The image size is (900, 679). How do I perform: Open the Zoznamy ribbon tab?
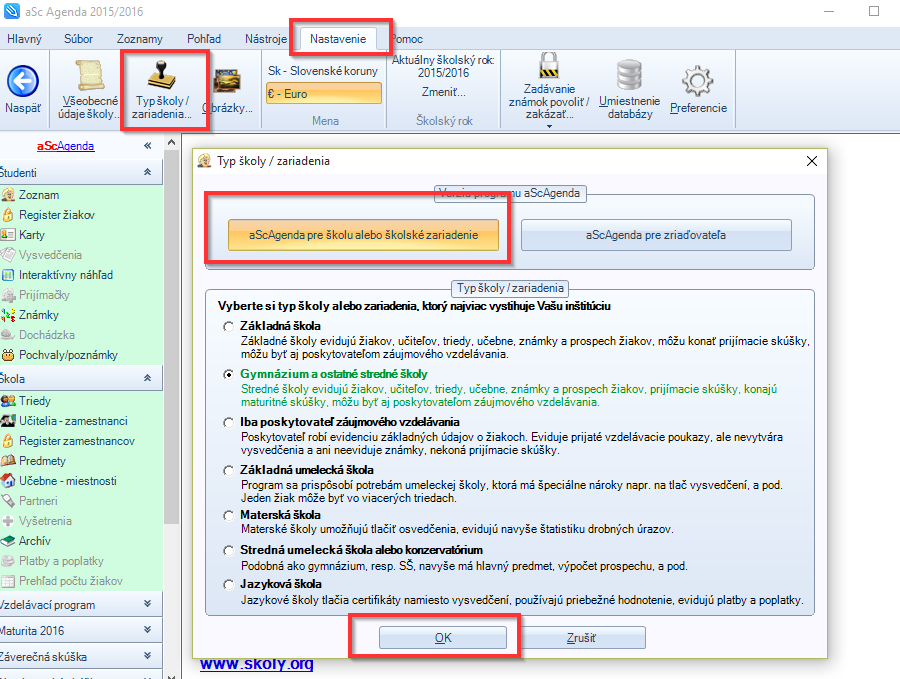pyautogui.click(x=139, y=38)
